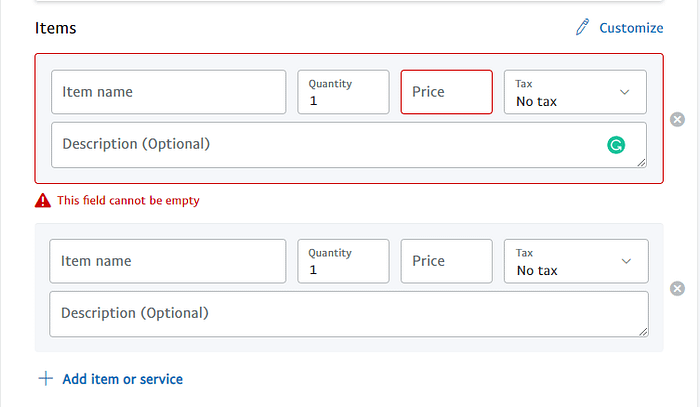Open the Tax dropdown in the second item

click(576, 261)
